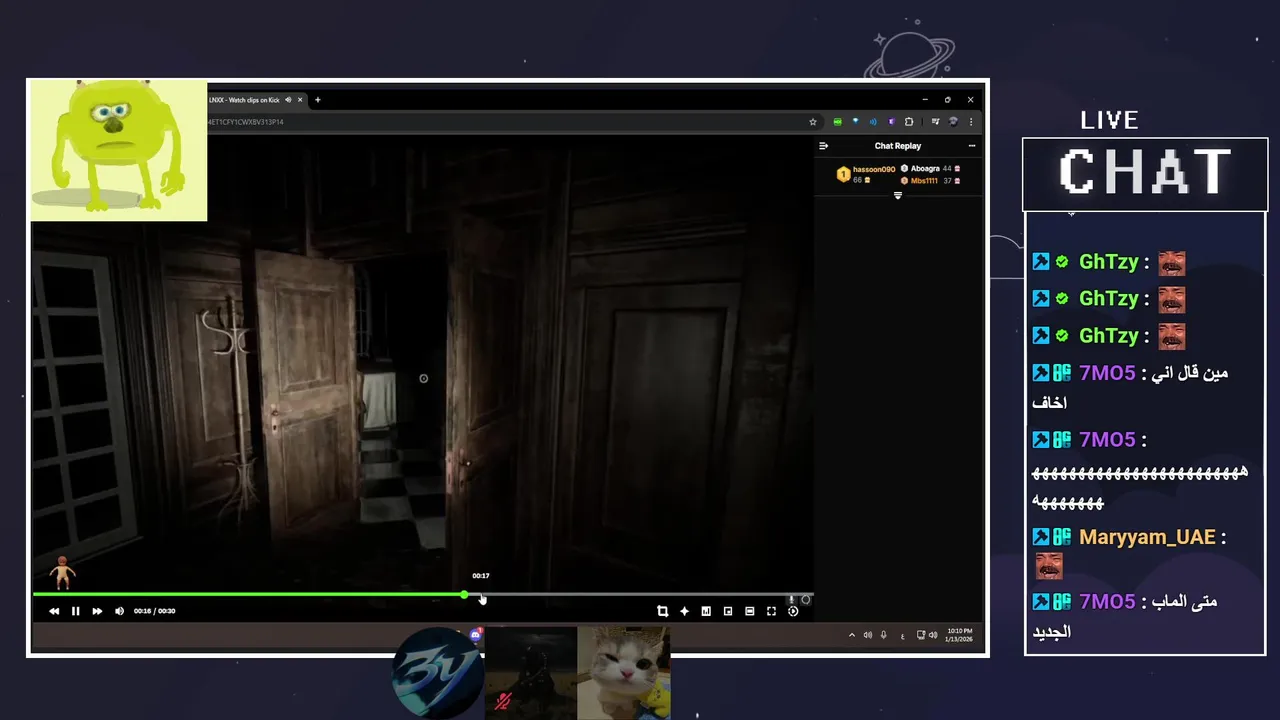
Task: Click the white cat avatar tile
Action: [x=623, y=673]
